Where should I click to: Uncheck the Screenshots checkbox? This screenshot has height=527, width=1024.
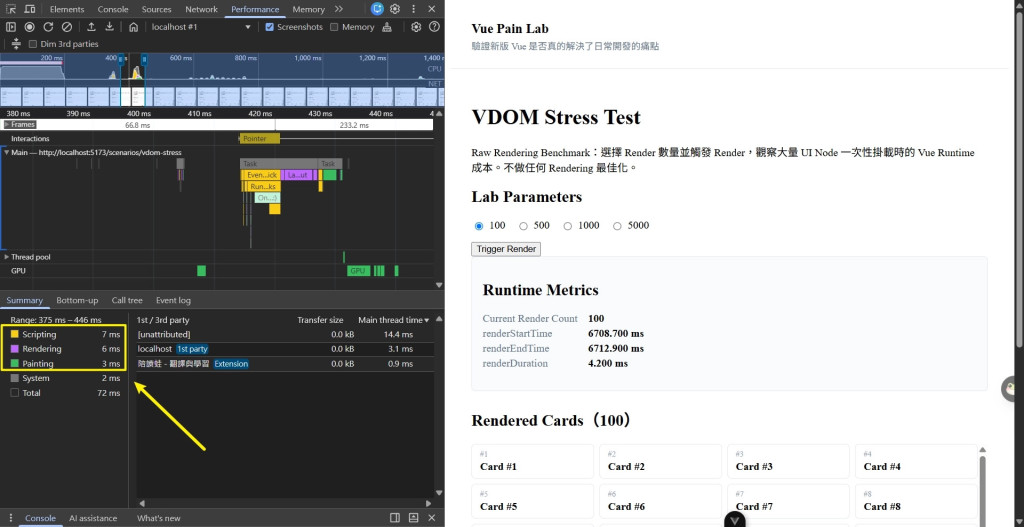[x=269, y=27]
